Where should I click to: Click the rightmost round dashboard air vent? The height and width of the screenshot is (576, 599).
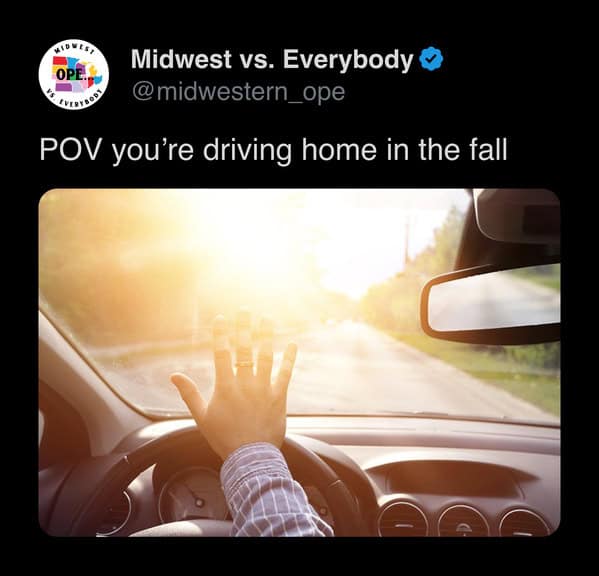526,521
